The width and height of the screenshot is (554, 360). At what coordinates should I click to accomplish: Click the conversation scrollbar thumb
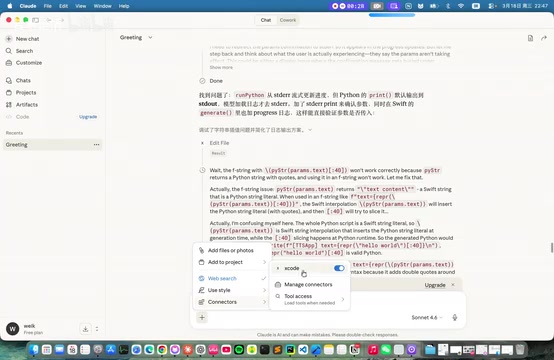pos(552,248)
